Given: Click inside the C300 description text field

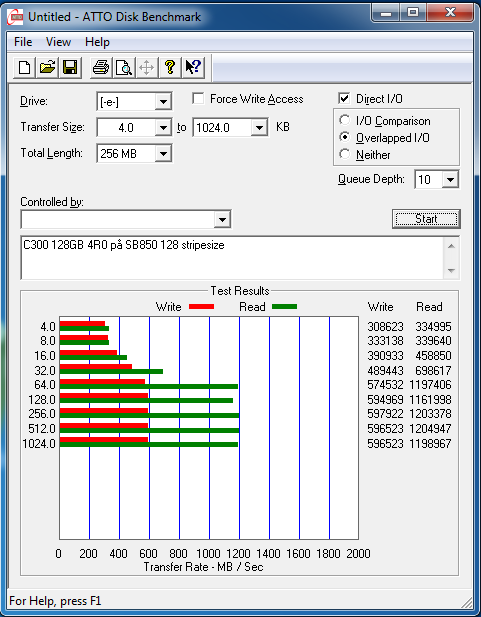Looking at the screenshot, I should (233, 258).
